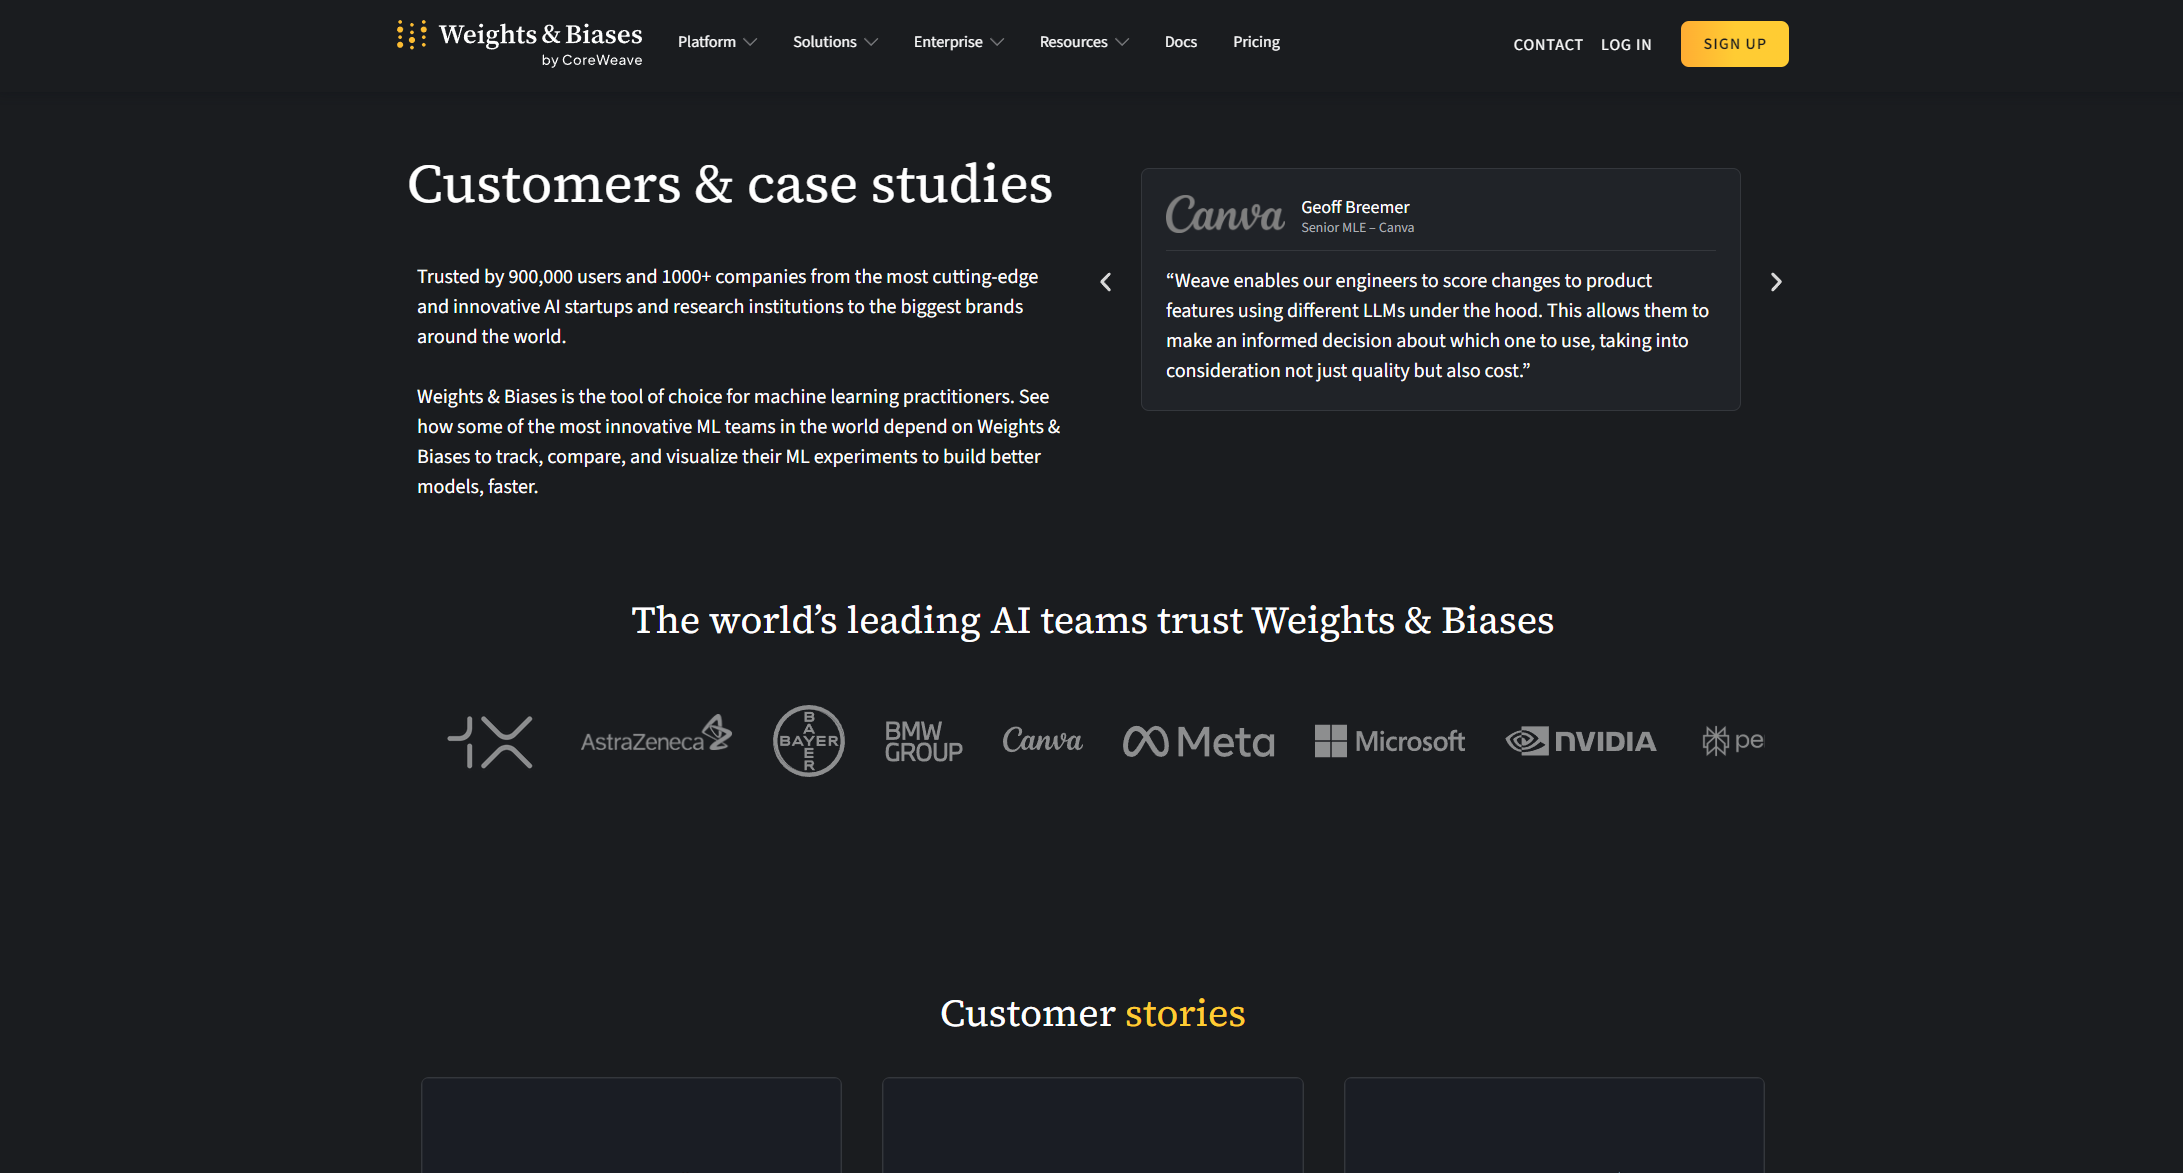This screenshot has height=1173, width=2183.
Task: Open the Docs page
Action: (1181, 42)
